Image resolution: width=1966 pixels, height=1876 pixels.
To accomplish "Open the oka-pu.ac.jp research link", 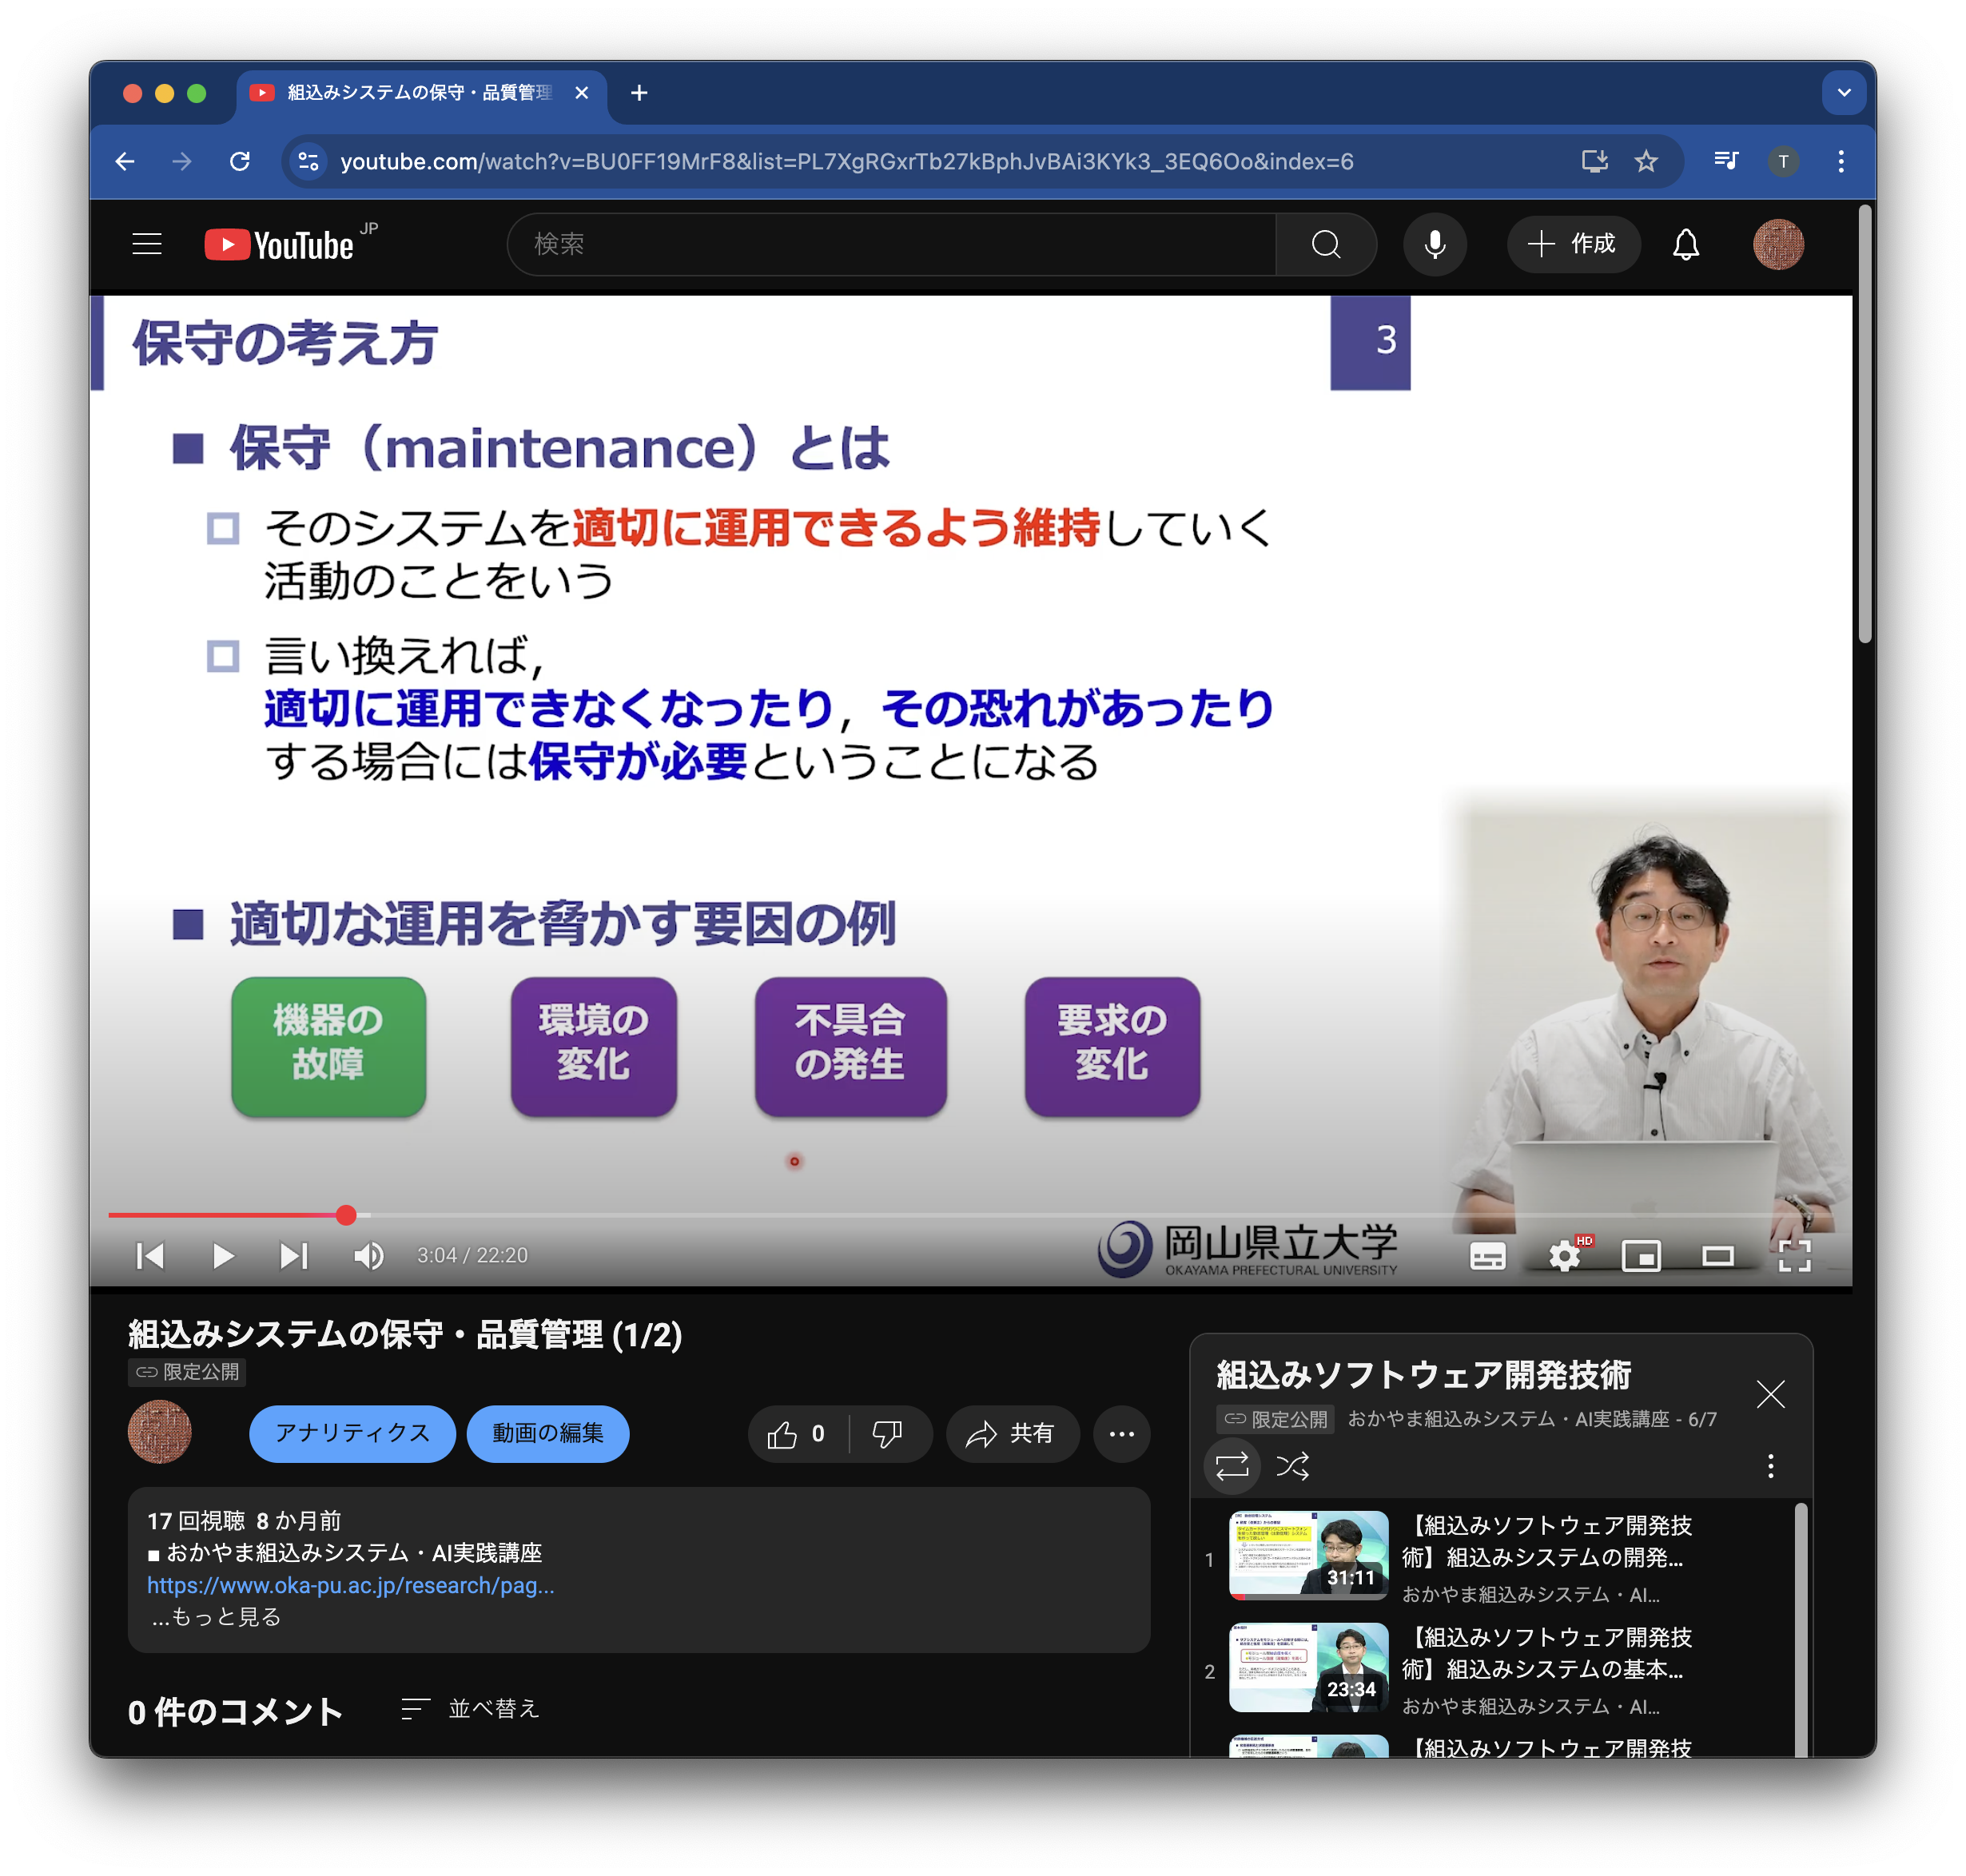I will tap(350, 1585).
